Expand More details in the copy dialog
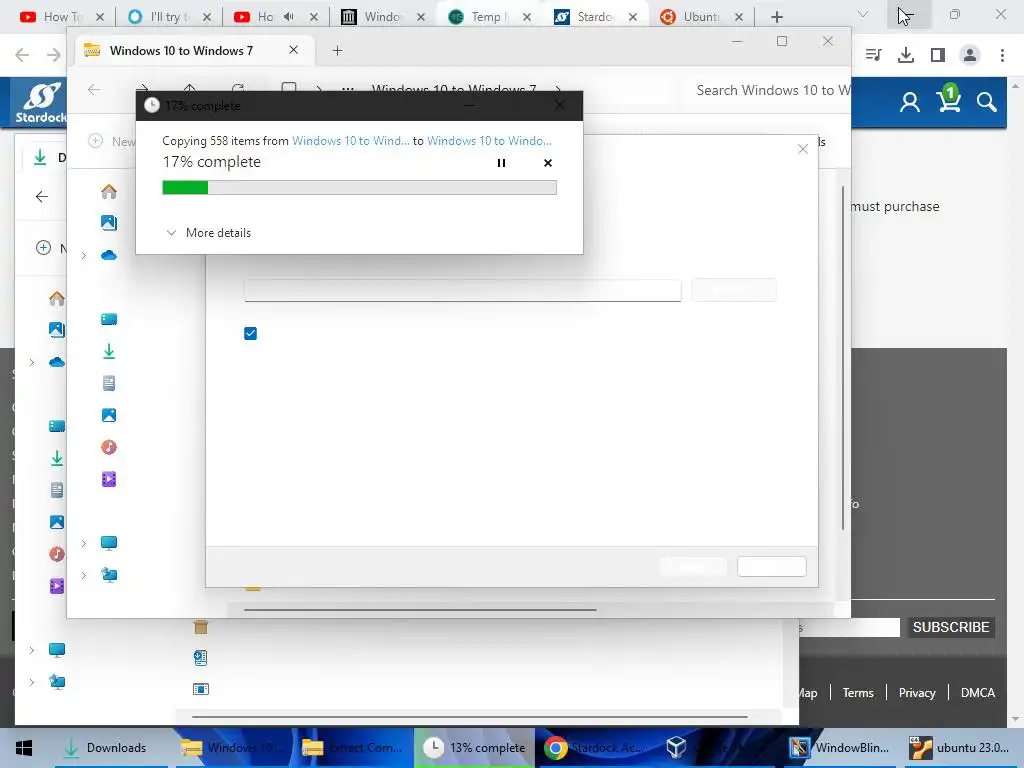 point(209,232)
